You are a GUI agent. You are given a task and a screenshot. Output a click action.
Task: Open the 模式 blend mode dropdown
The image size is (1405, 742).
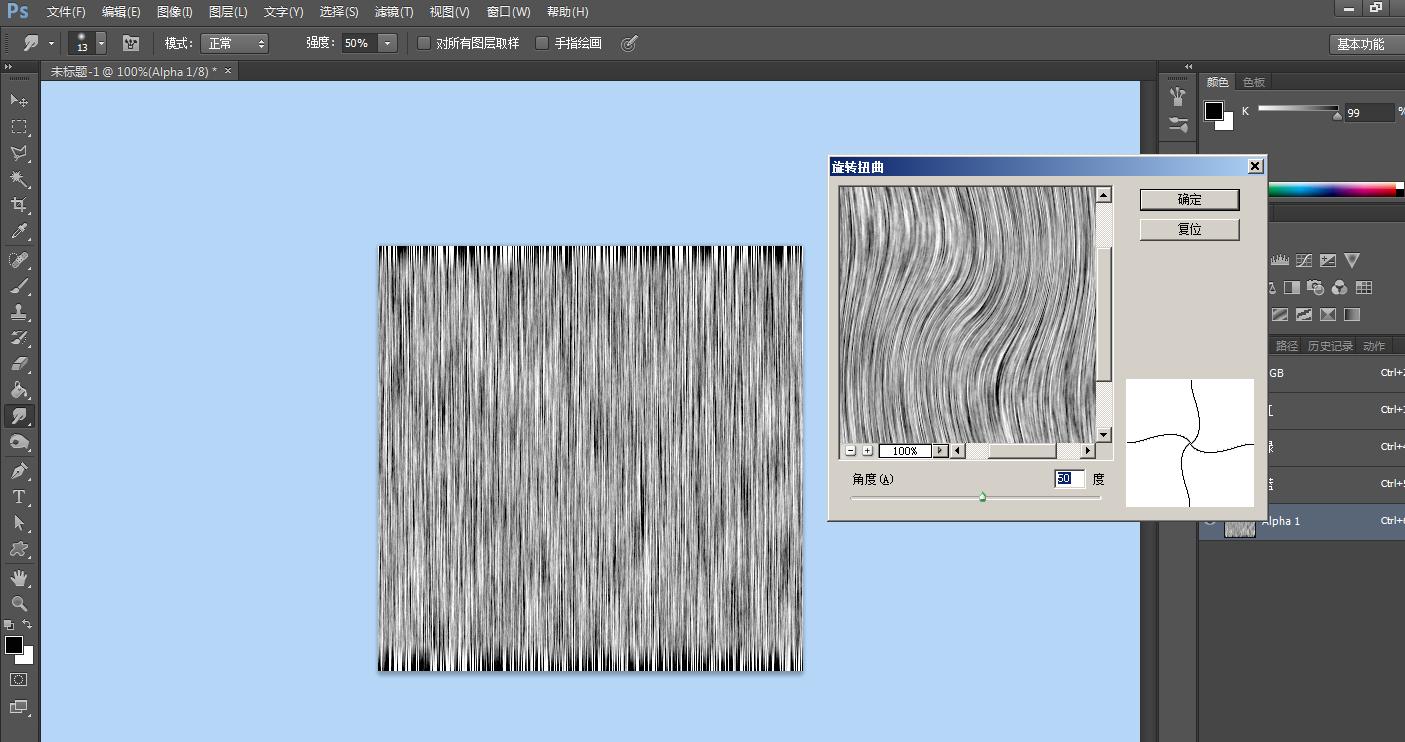[x=235, y=43]
